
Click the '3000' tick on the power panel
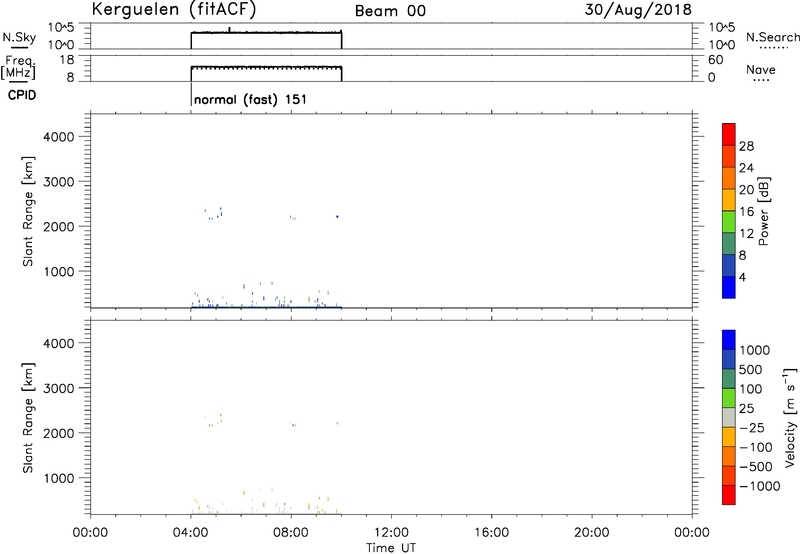[x=59, y=182]
